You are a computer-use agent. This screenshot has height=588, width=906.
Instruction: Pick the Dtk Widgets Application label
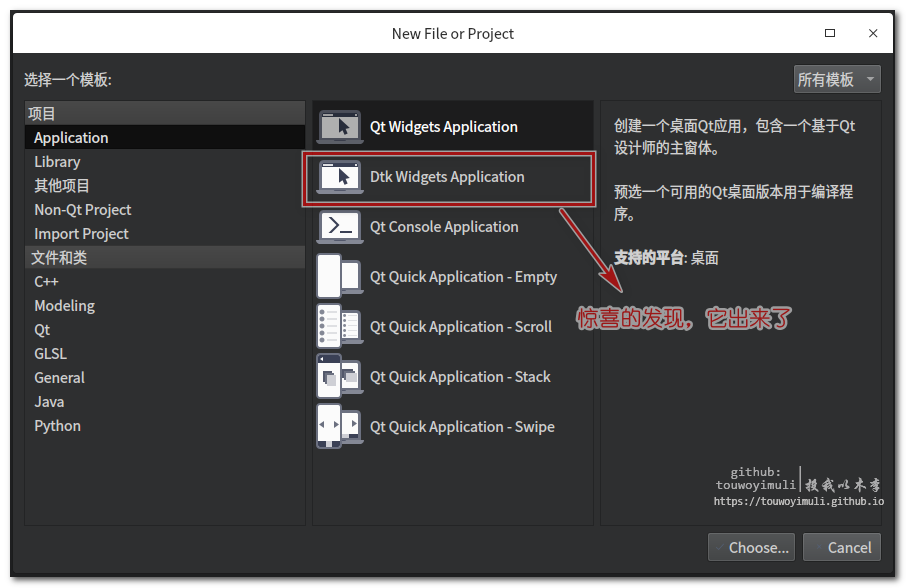pyautogui.click(x=447, y=177)
